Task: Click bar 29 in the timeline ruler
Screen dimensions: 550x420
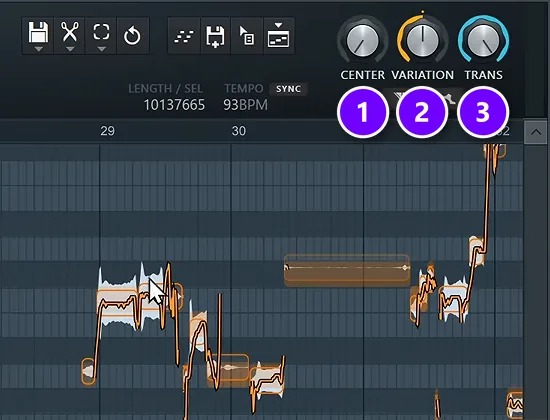Action: click(x=107, y=131)
